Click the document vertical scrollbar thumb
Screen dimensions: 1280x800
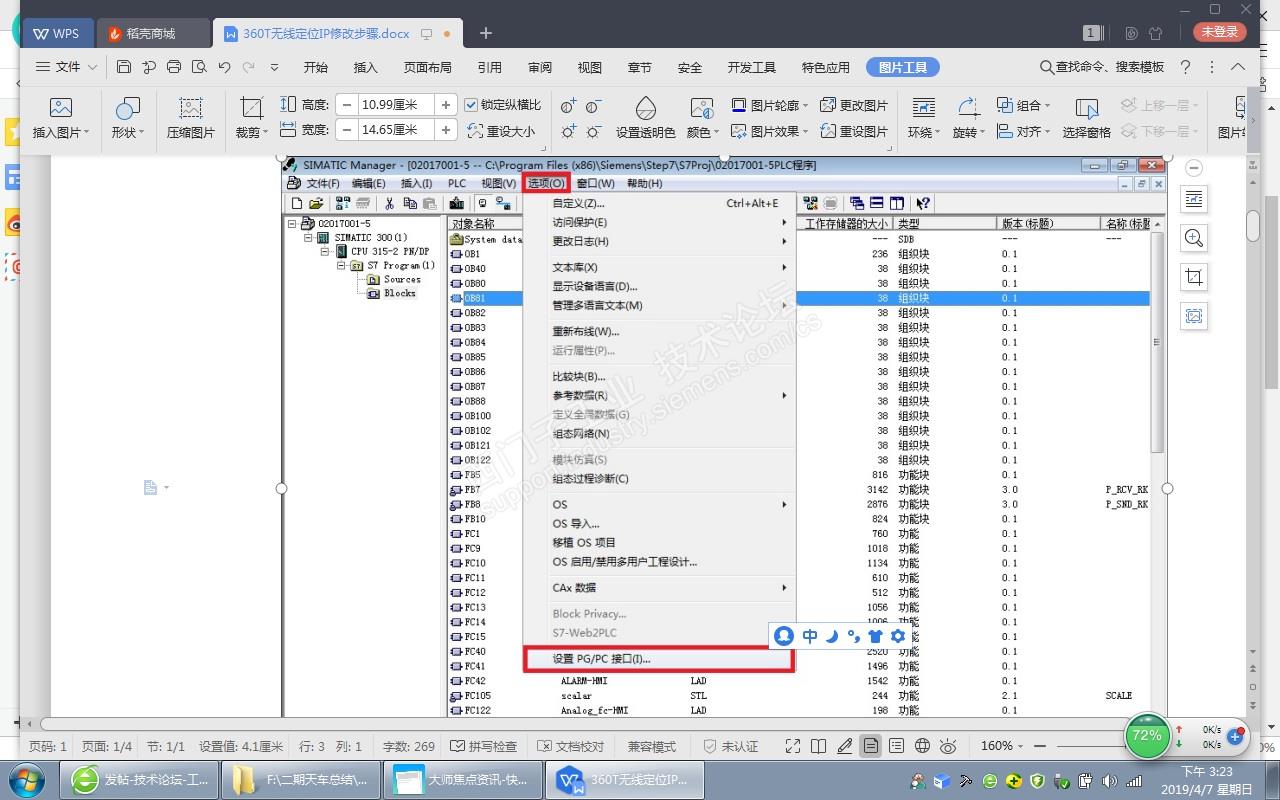pos(1253,225)
